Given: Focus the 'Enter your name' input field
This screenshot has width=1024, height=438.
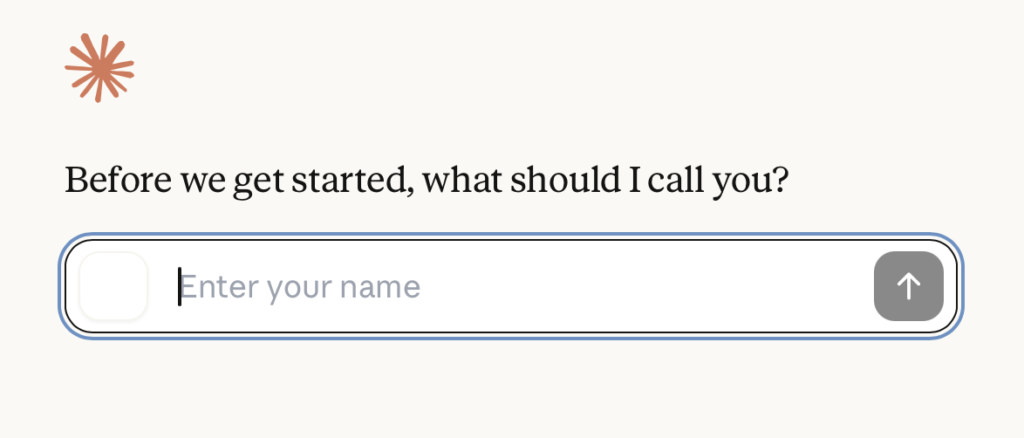Looking at the screenshot, I should pos(520,287).
